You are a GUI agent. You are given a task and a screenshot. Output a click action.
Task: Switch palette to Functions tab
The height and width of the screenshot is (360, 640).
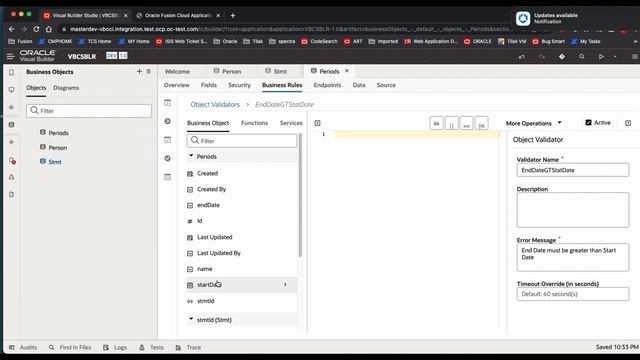click(x=254, y=123)
